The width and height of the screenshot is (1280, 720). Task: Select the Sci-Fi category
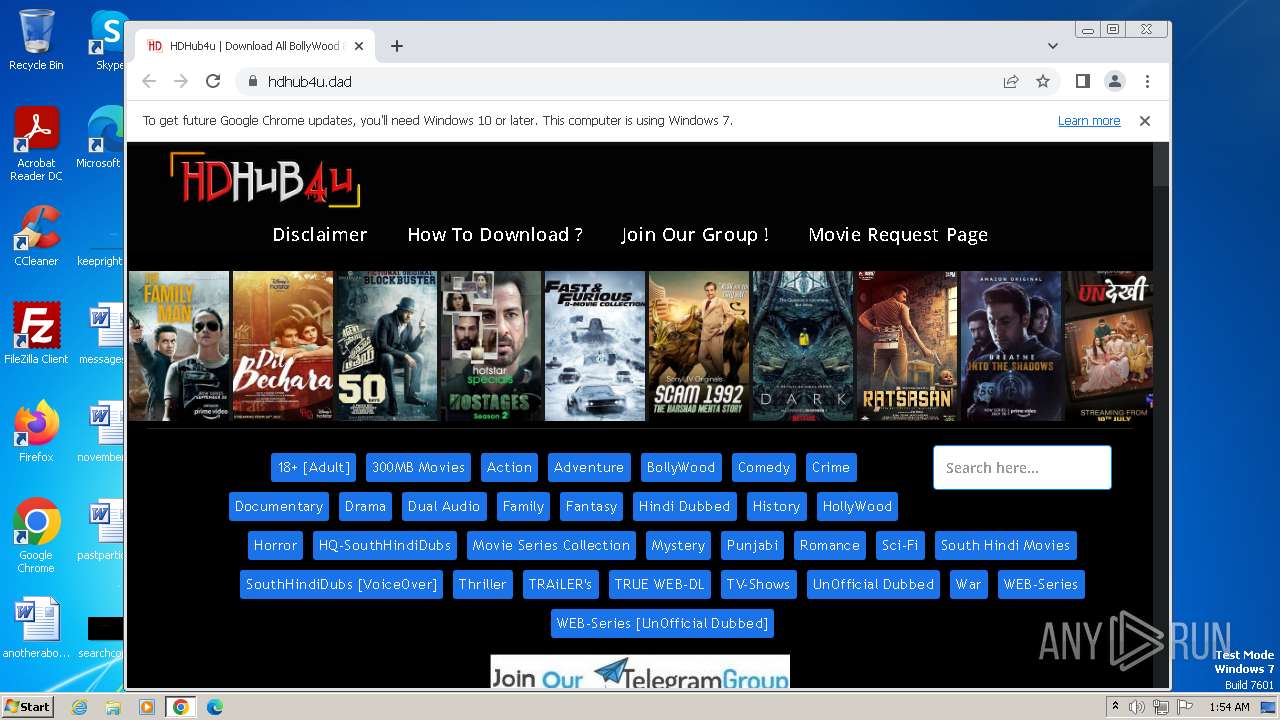[x=900, y=546]
